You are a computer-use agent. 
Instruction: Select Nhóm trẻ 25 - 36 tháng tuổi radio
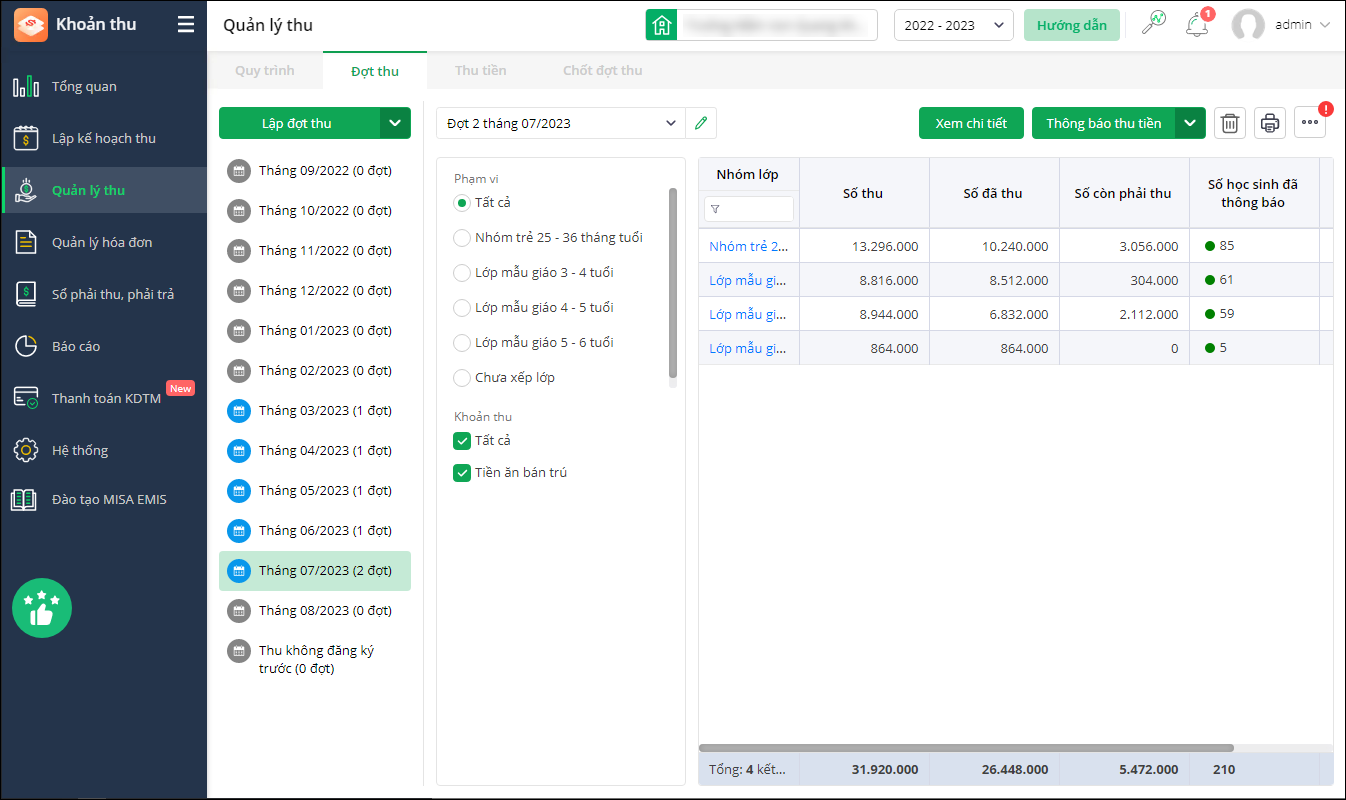(462, 238)
